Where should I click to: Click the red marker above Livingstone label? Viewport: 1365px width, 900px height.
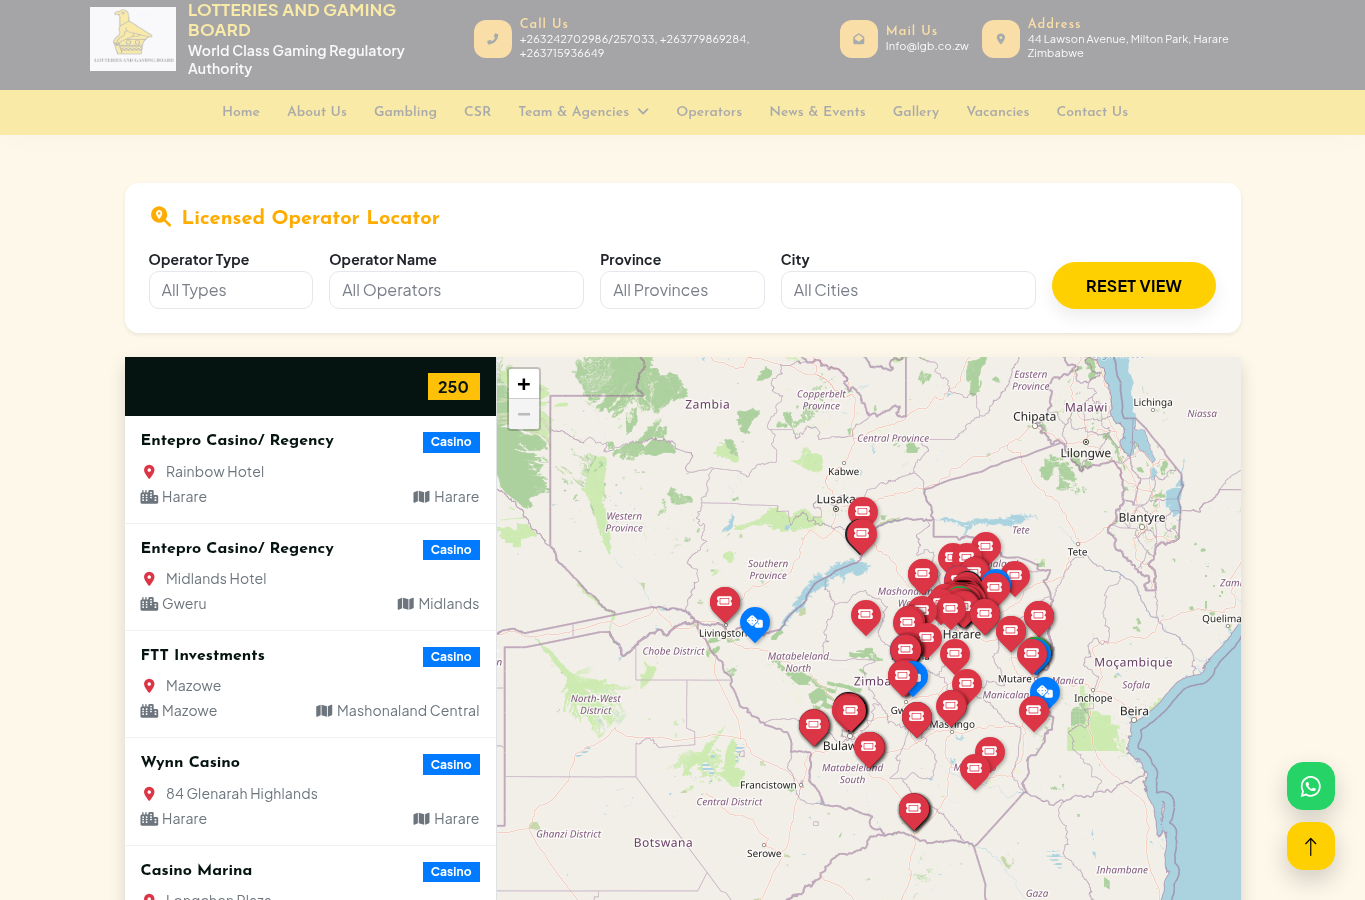point(725,603)
